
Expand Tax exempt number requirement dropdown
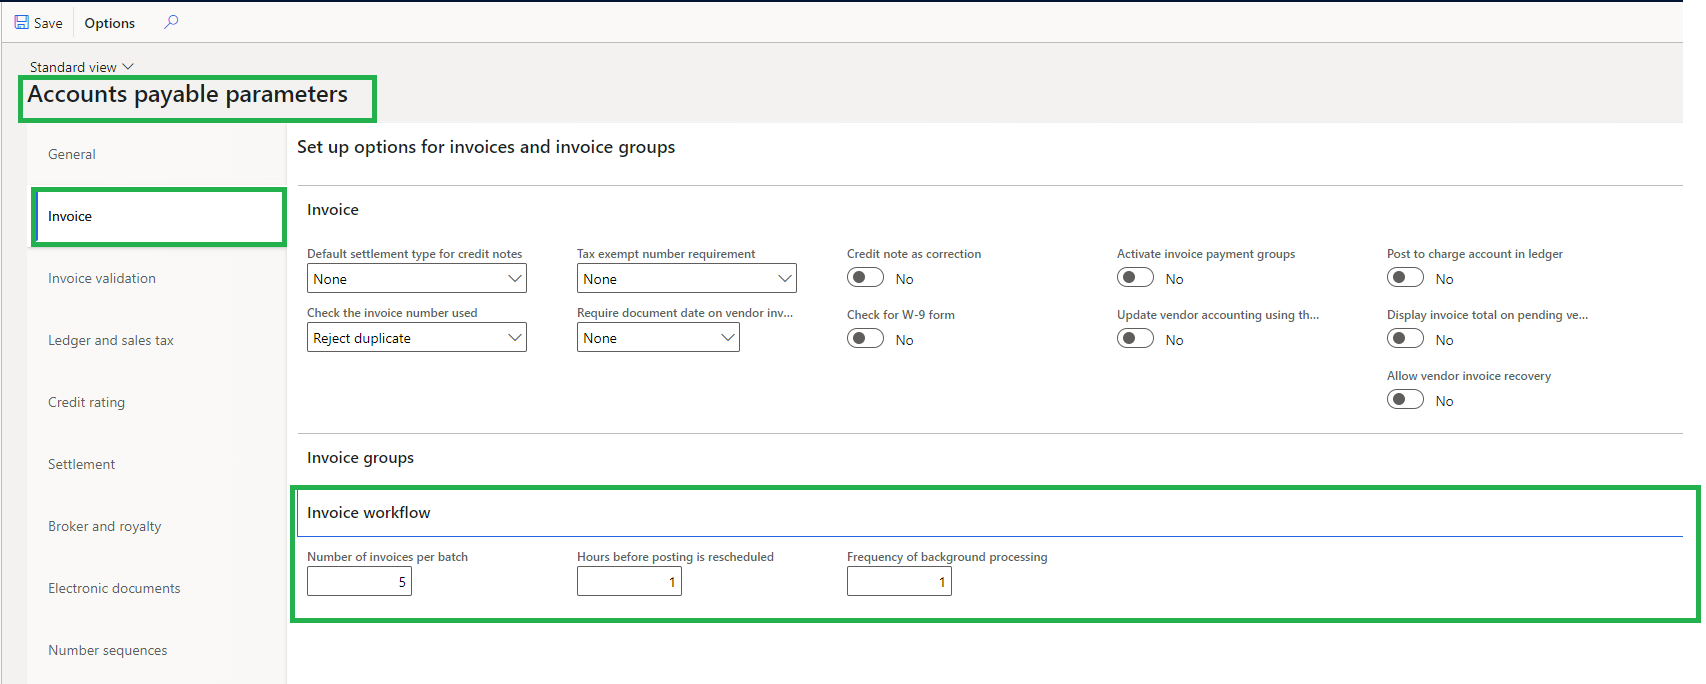[x=686, y=279]
